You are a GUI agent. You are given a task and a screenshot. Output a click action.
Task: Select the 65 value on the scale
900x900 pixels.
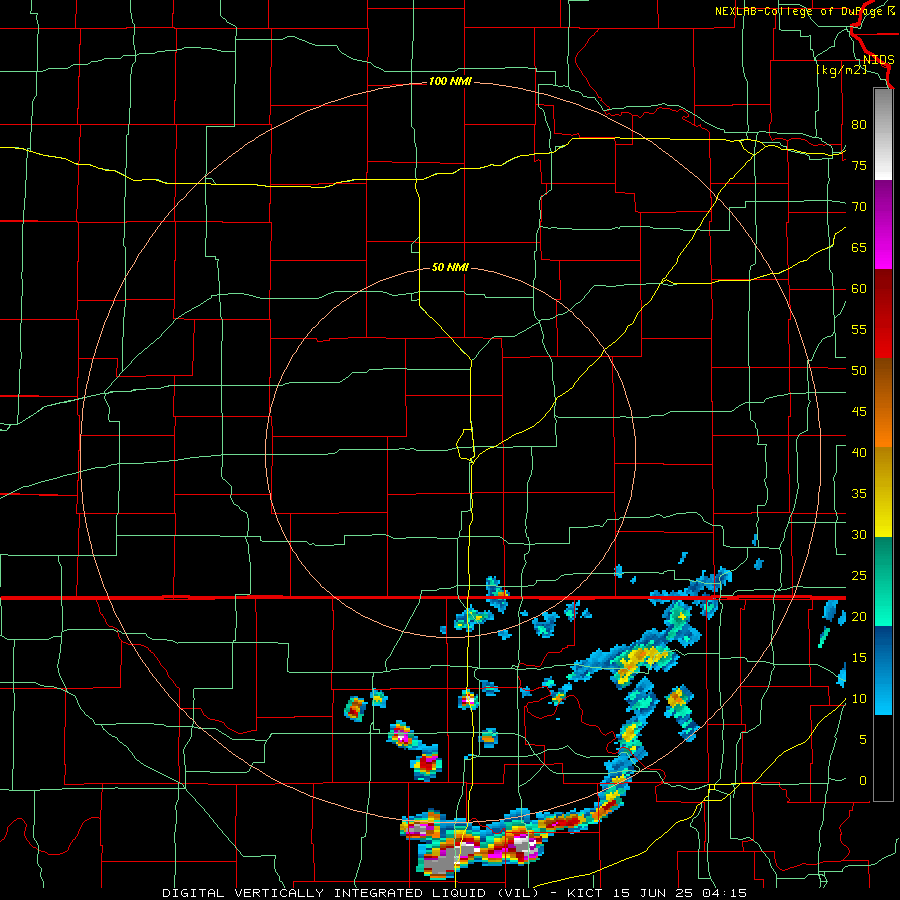point(859,247)
